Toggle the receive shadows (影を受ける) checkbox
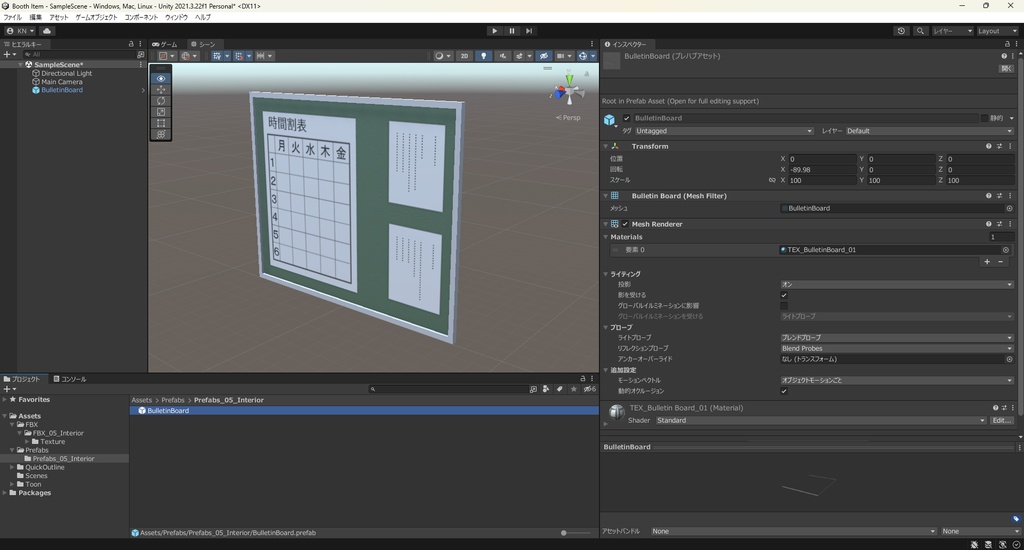 pos(784,295)
